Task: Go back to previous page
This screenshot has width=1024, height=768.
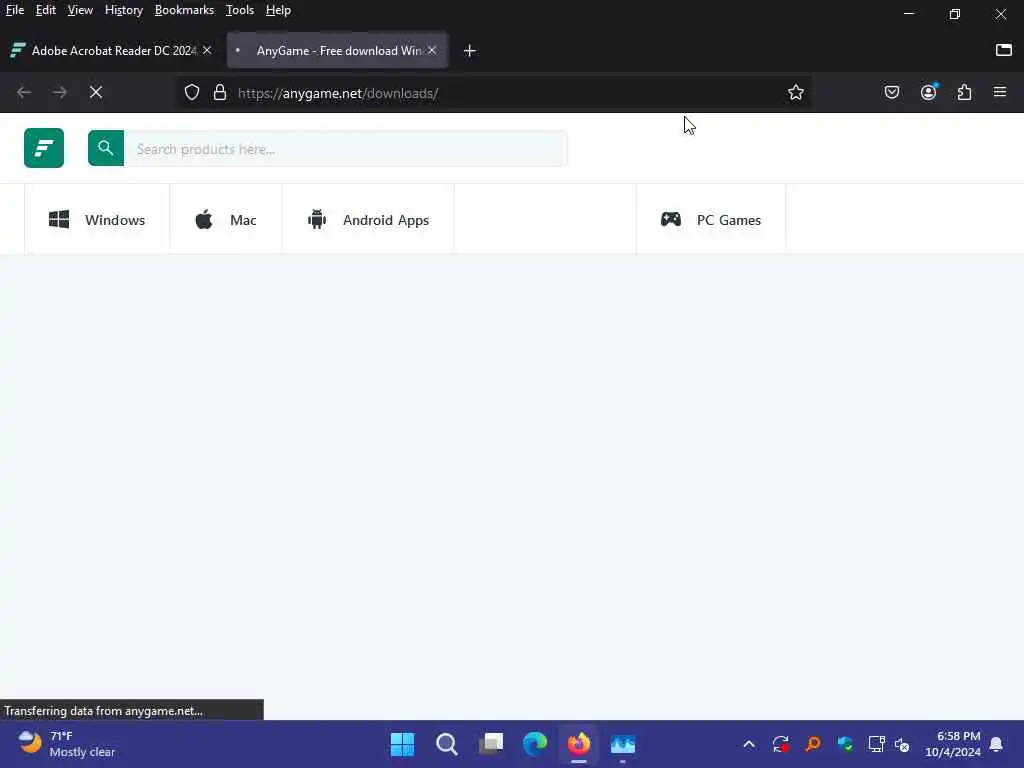Action: [x=24, y=93]
